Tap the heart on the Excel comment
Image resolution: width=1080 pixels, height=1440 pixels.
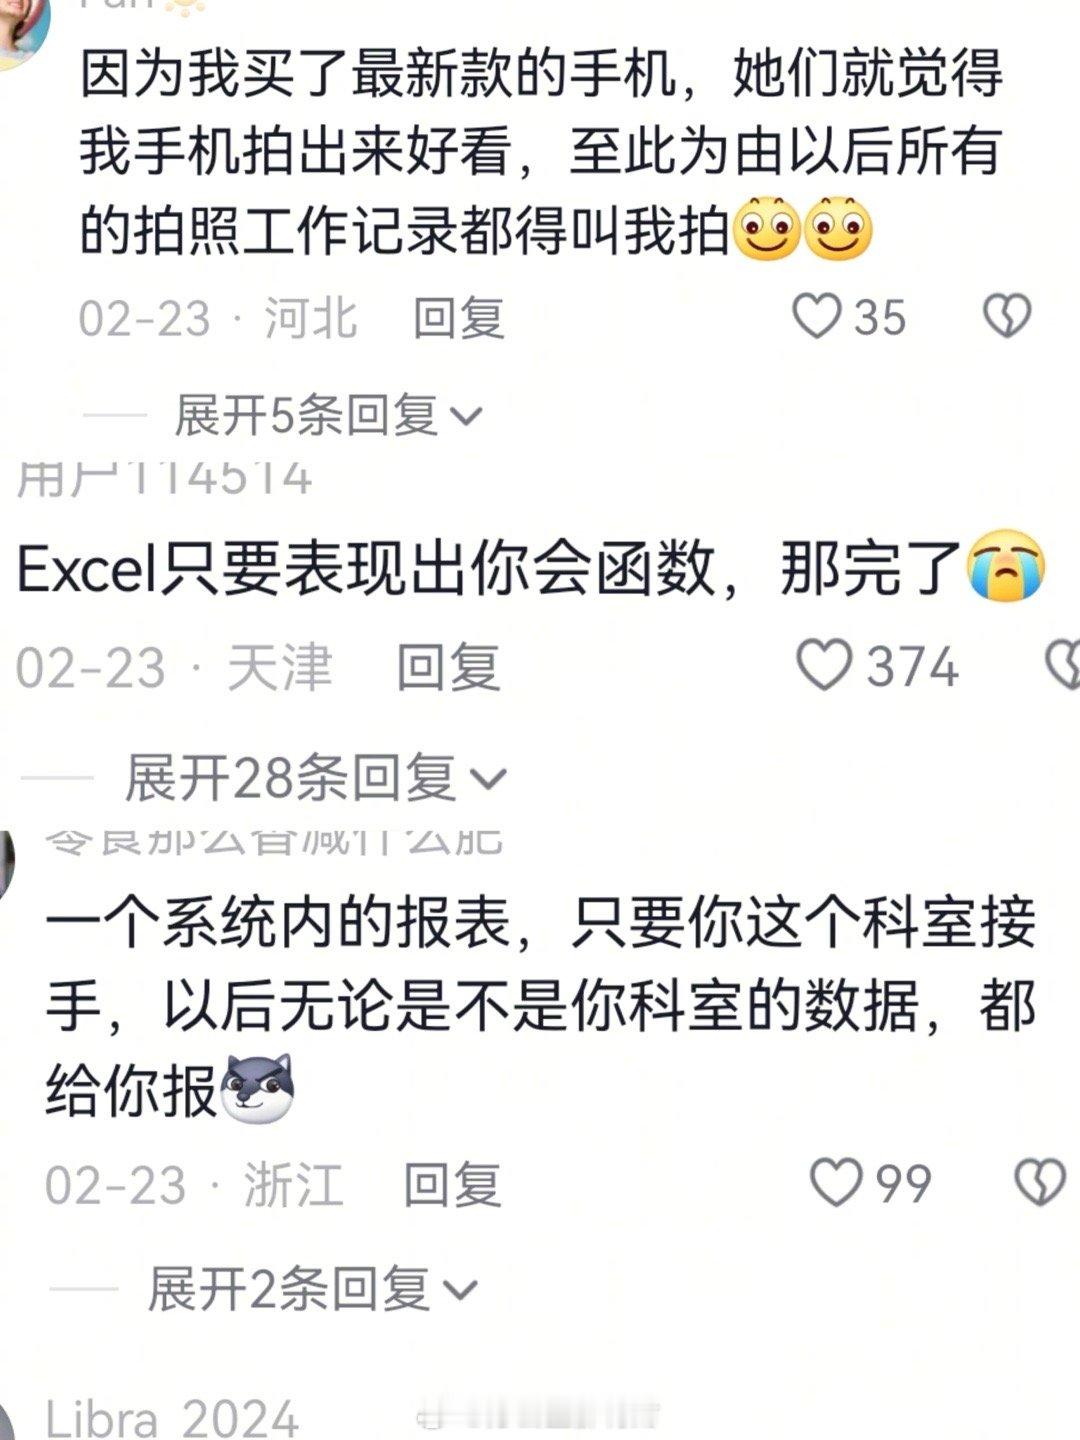tap(824, 666)
